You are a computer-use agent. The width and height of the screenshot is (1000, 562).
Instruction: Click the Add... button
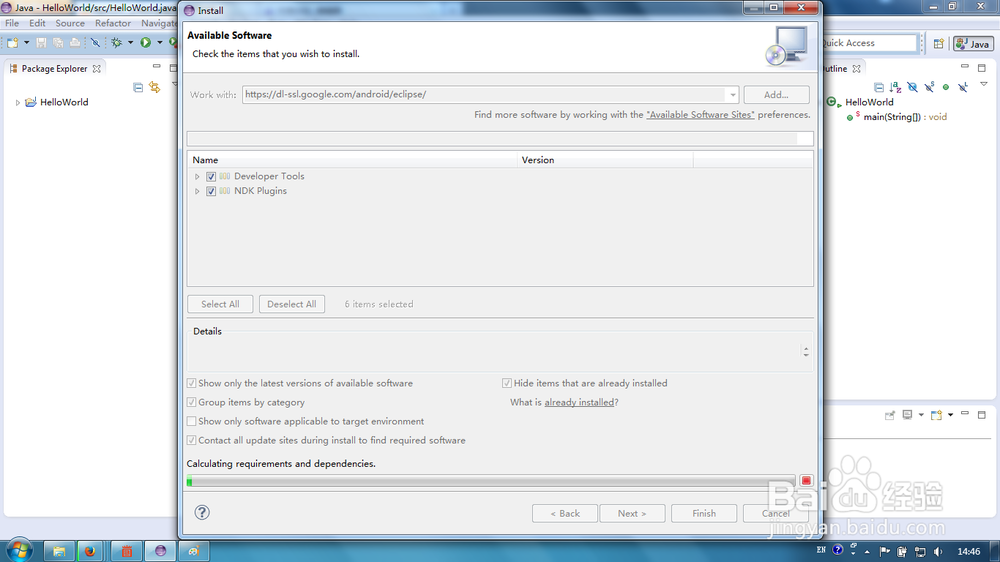coord(776,95)
